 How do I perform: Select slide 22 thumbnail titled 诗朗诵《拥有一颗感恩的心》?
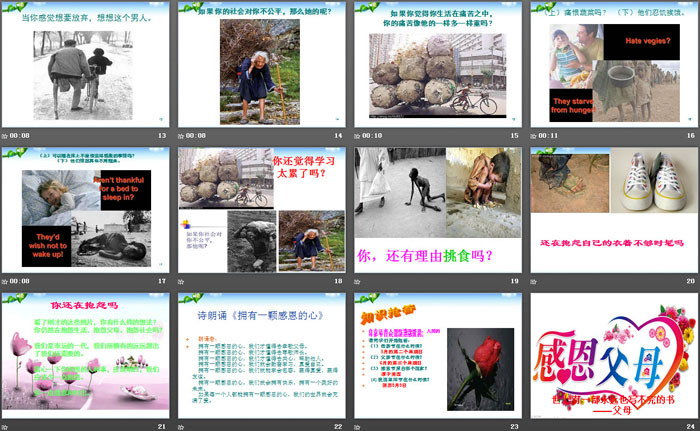pos(262,356)
